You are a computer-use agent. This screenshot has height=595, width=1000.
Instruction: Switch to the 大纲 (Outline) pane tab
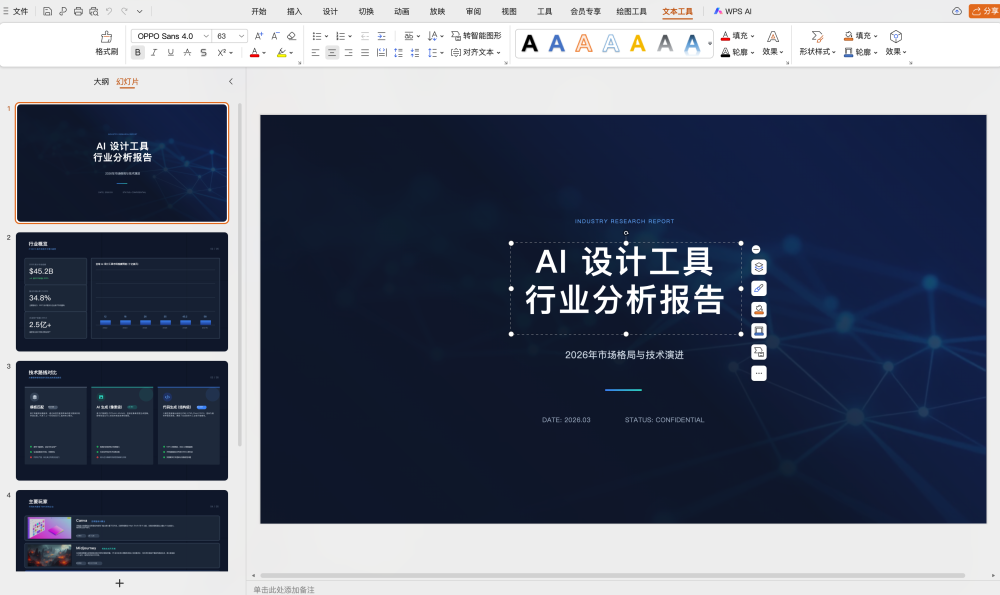click(x=101, y=82)
